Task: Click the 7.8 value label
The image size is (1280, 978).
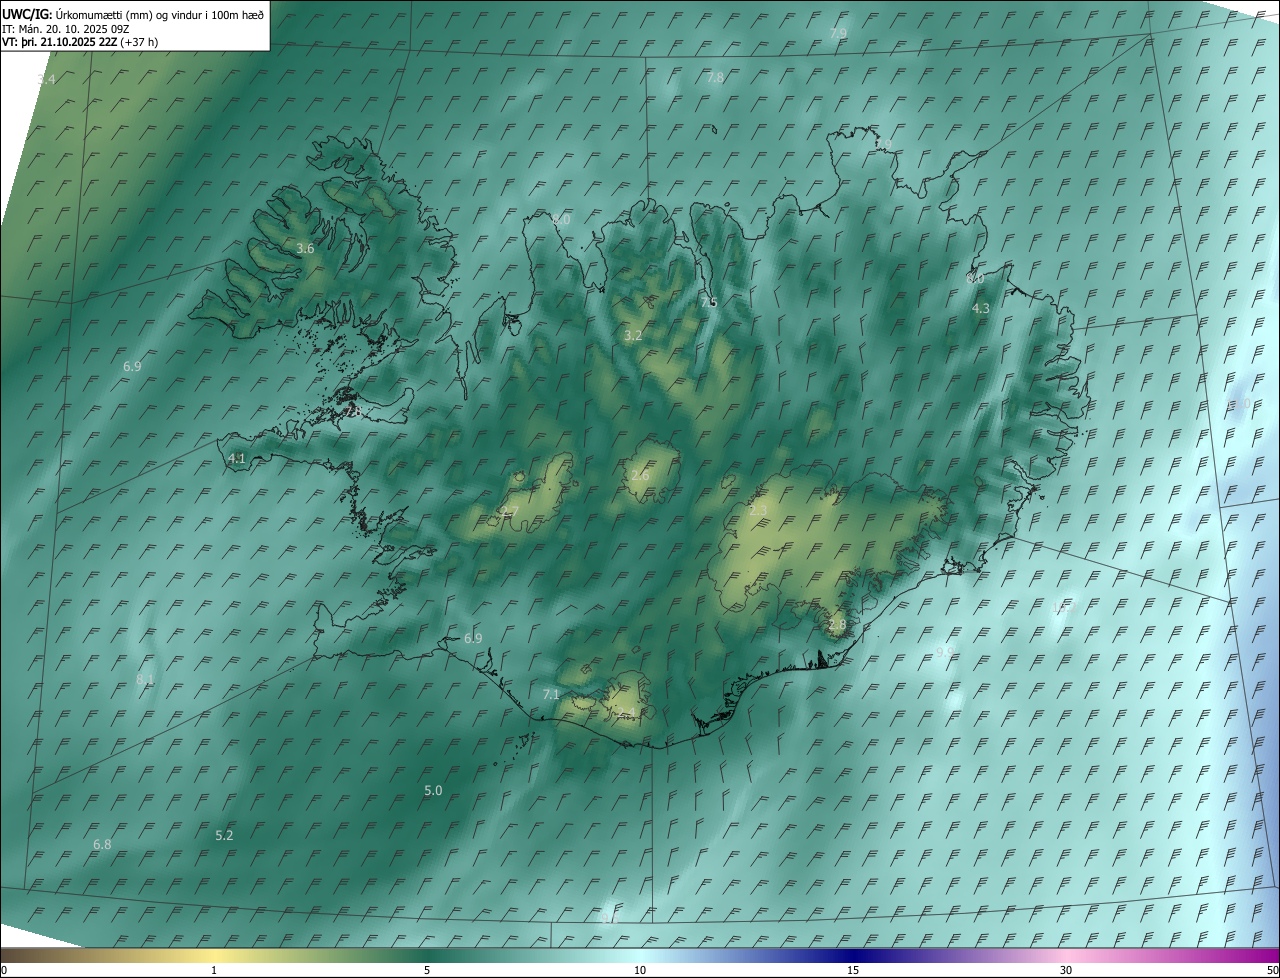Action: [715, 78]
